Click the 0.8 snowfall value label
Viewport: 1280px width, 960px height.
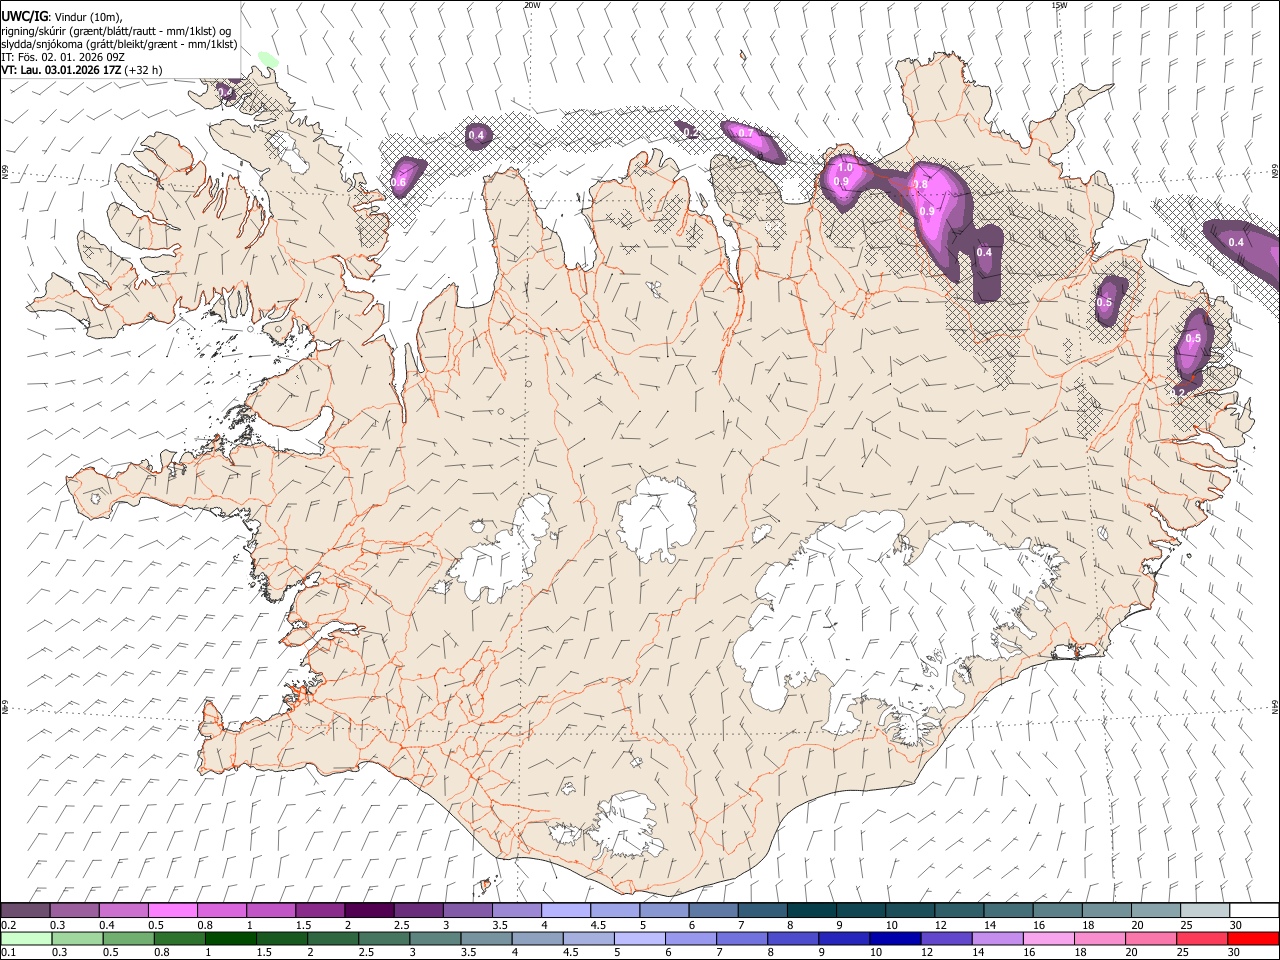point(920,185)
